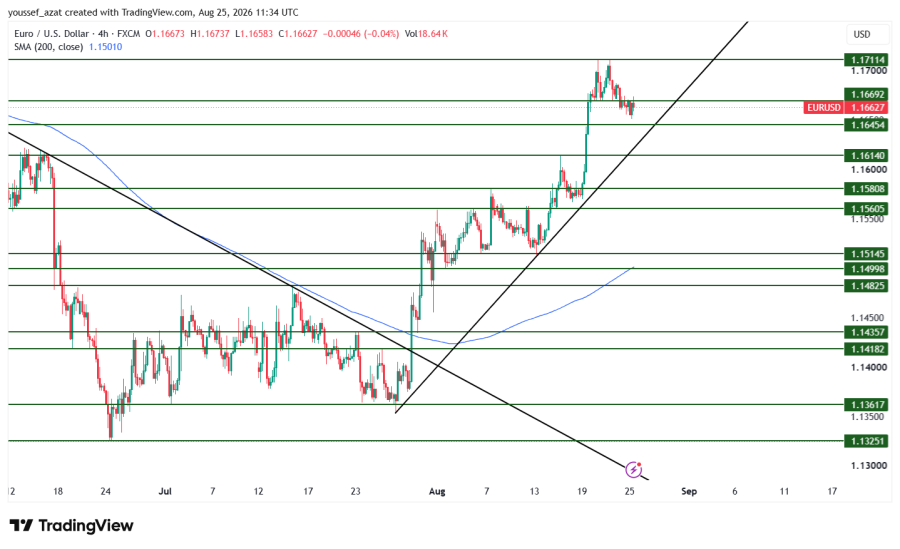Select the 1.15605 price level label
This screenshot has height=549, width=900.
click(866, 208)
